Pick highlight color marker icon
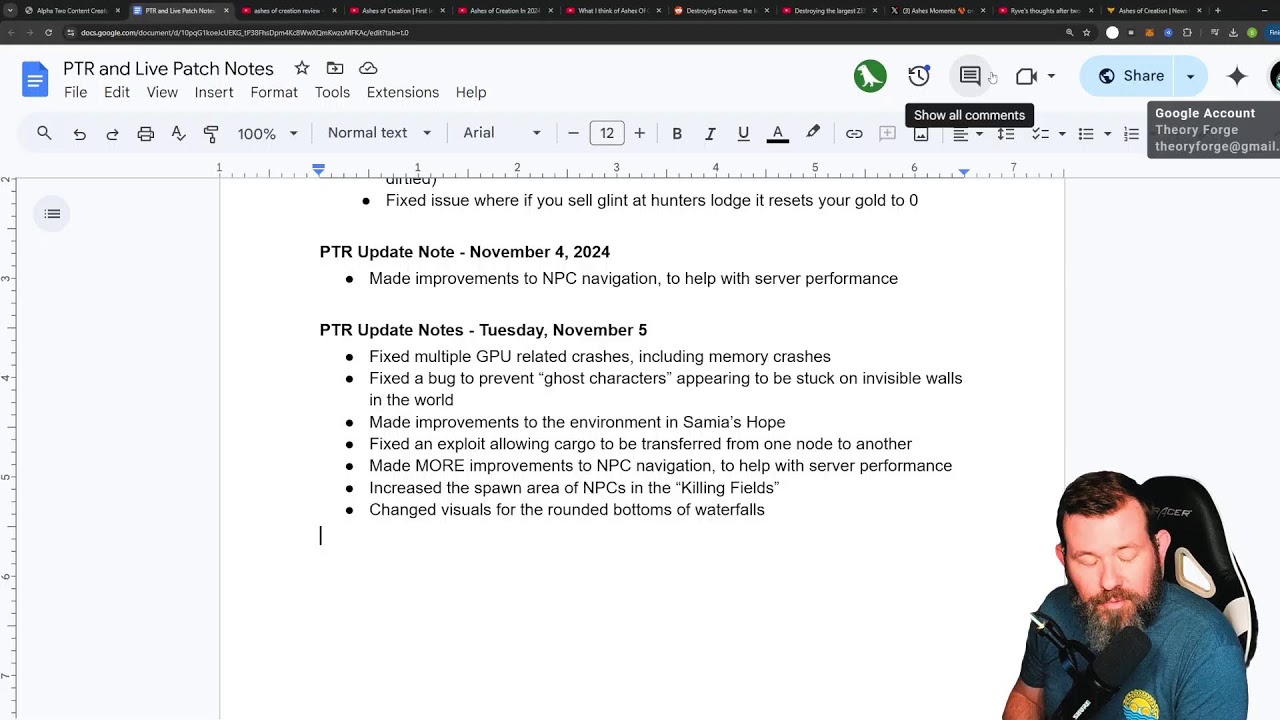This screenshot has height=720, width=1280. tap(813, 133)
